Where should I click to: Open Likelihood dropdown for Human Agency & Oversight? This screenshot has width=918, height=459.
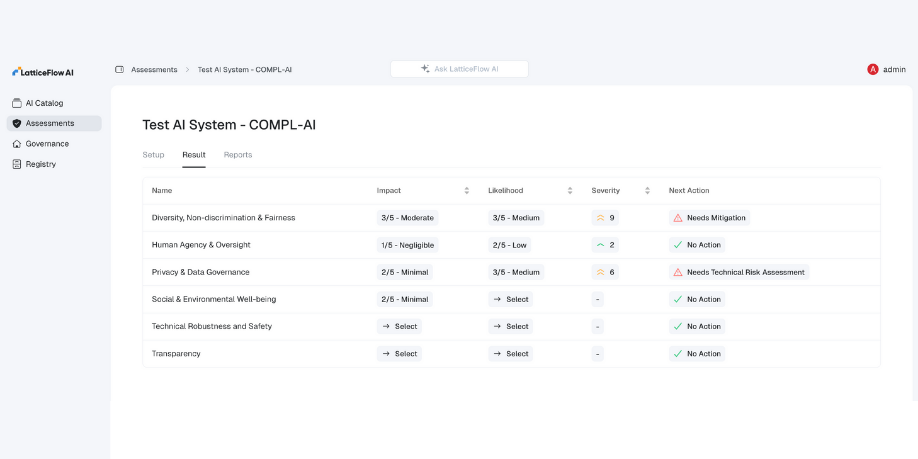(x=509, y=245)
